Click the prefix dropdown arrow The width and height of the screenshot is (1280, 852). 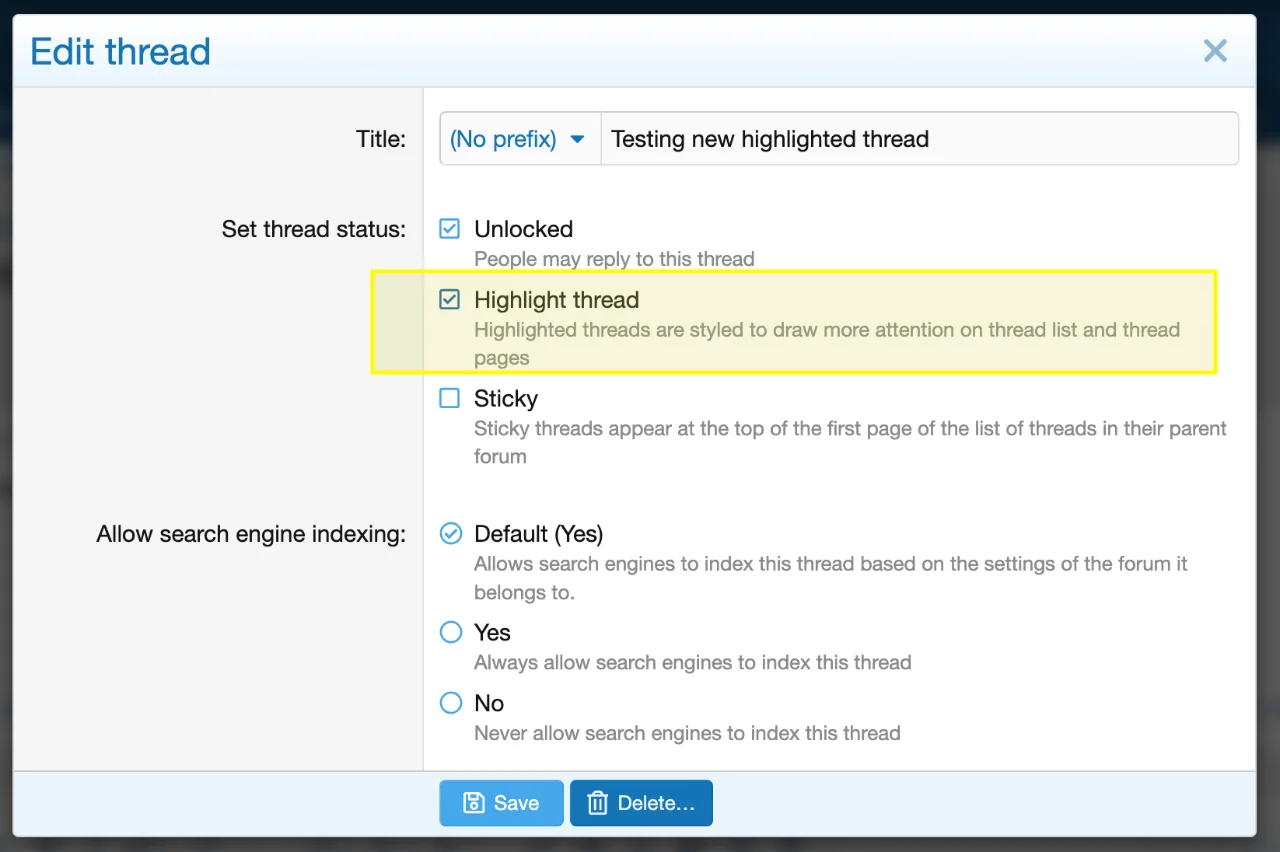click(x=577, y=139)
